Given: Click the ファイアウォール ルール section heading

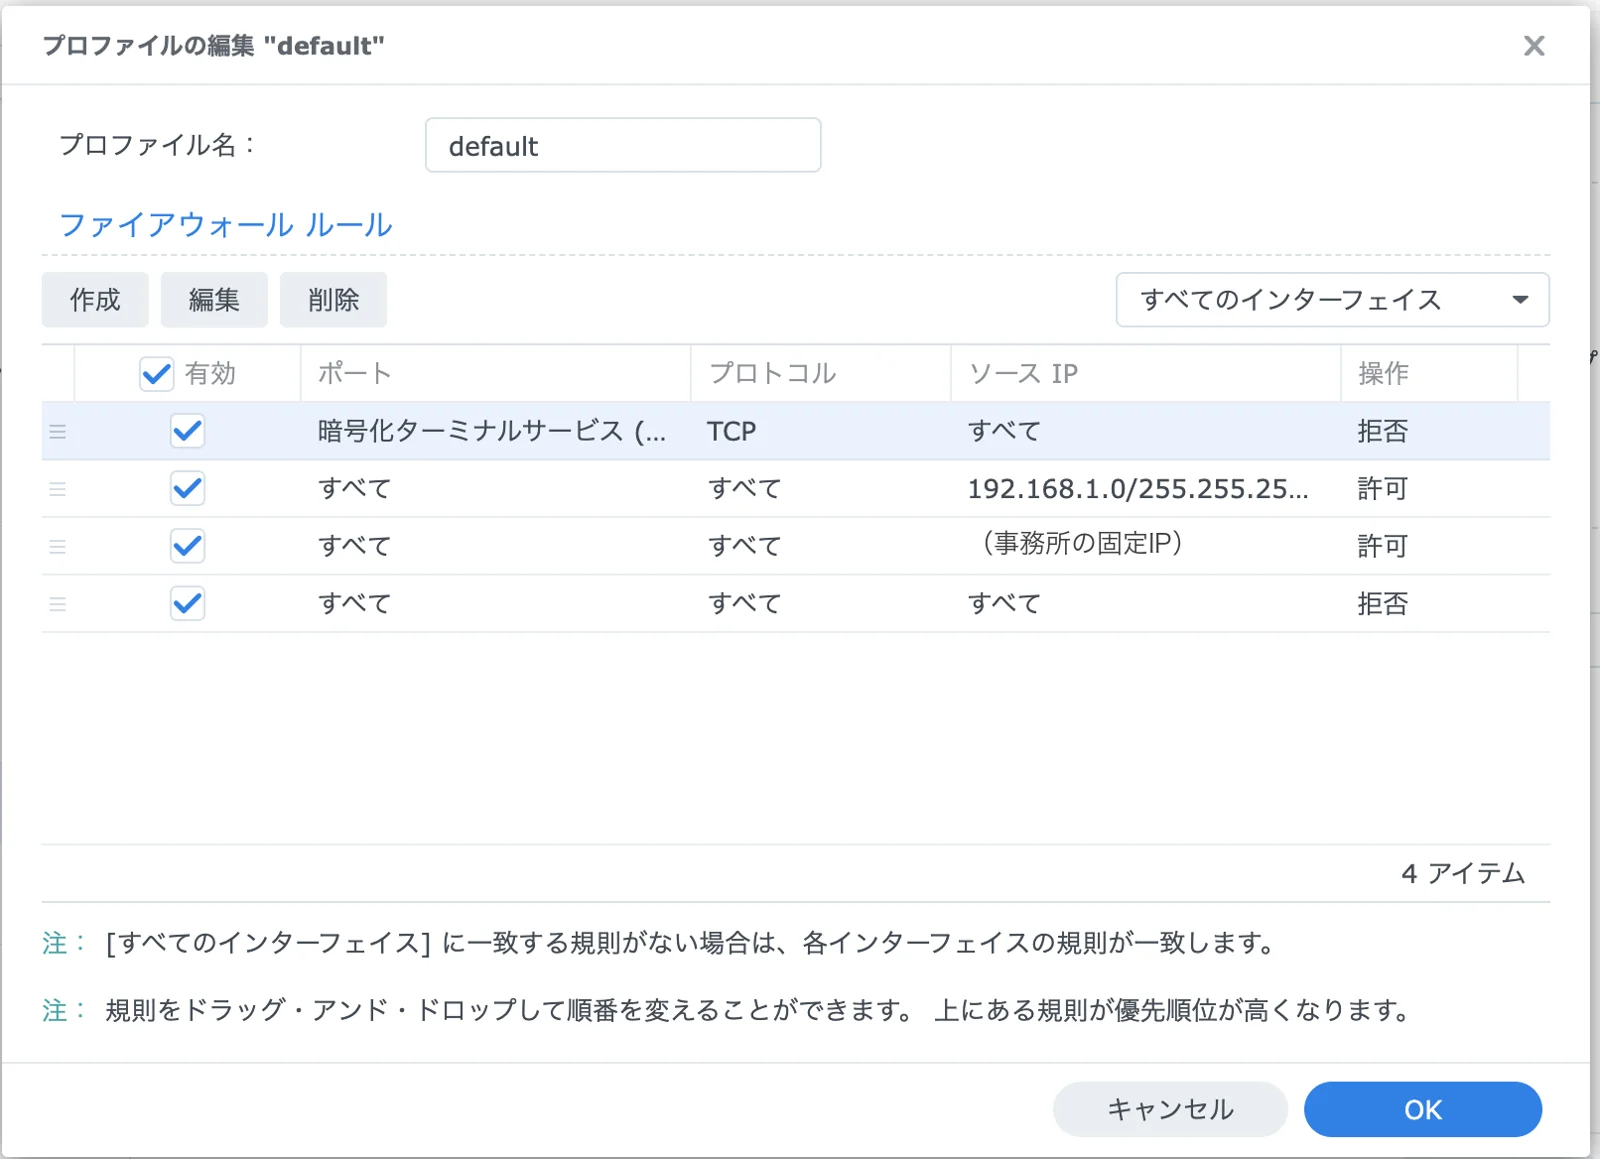Looking at the screenshot, I should click(226, 225).
